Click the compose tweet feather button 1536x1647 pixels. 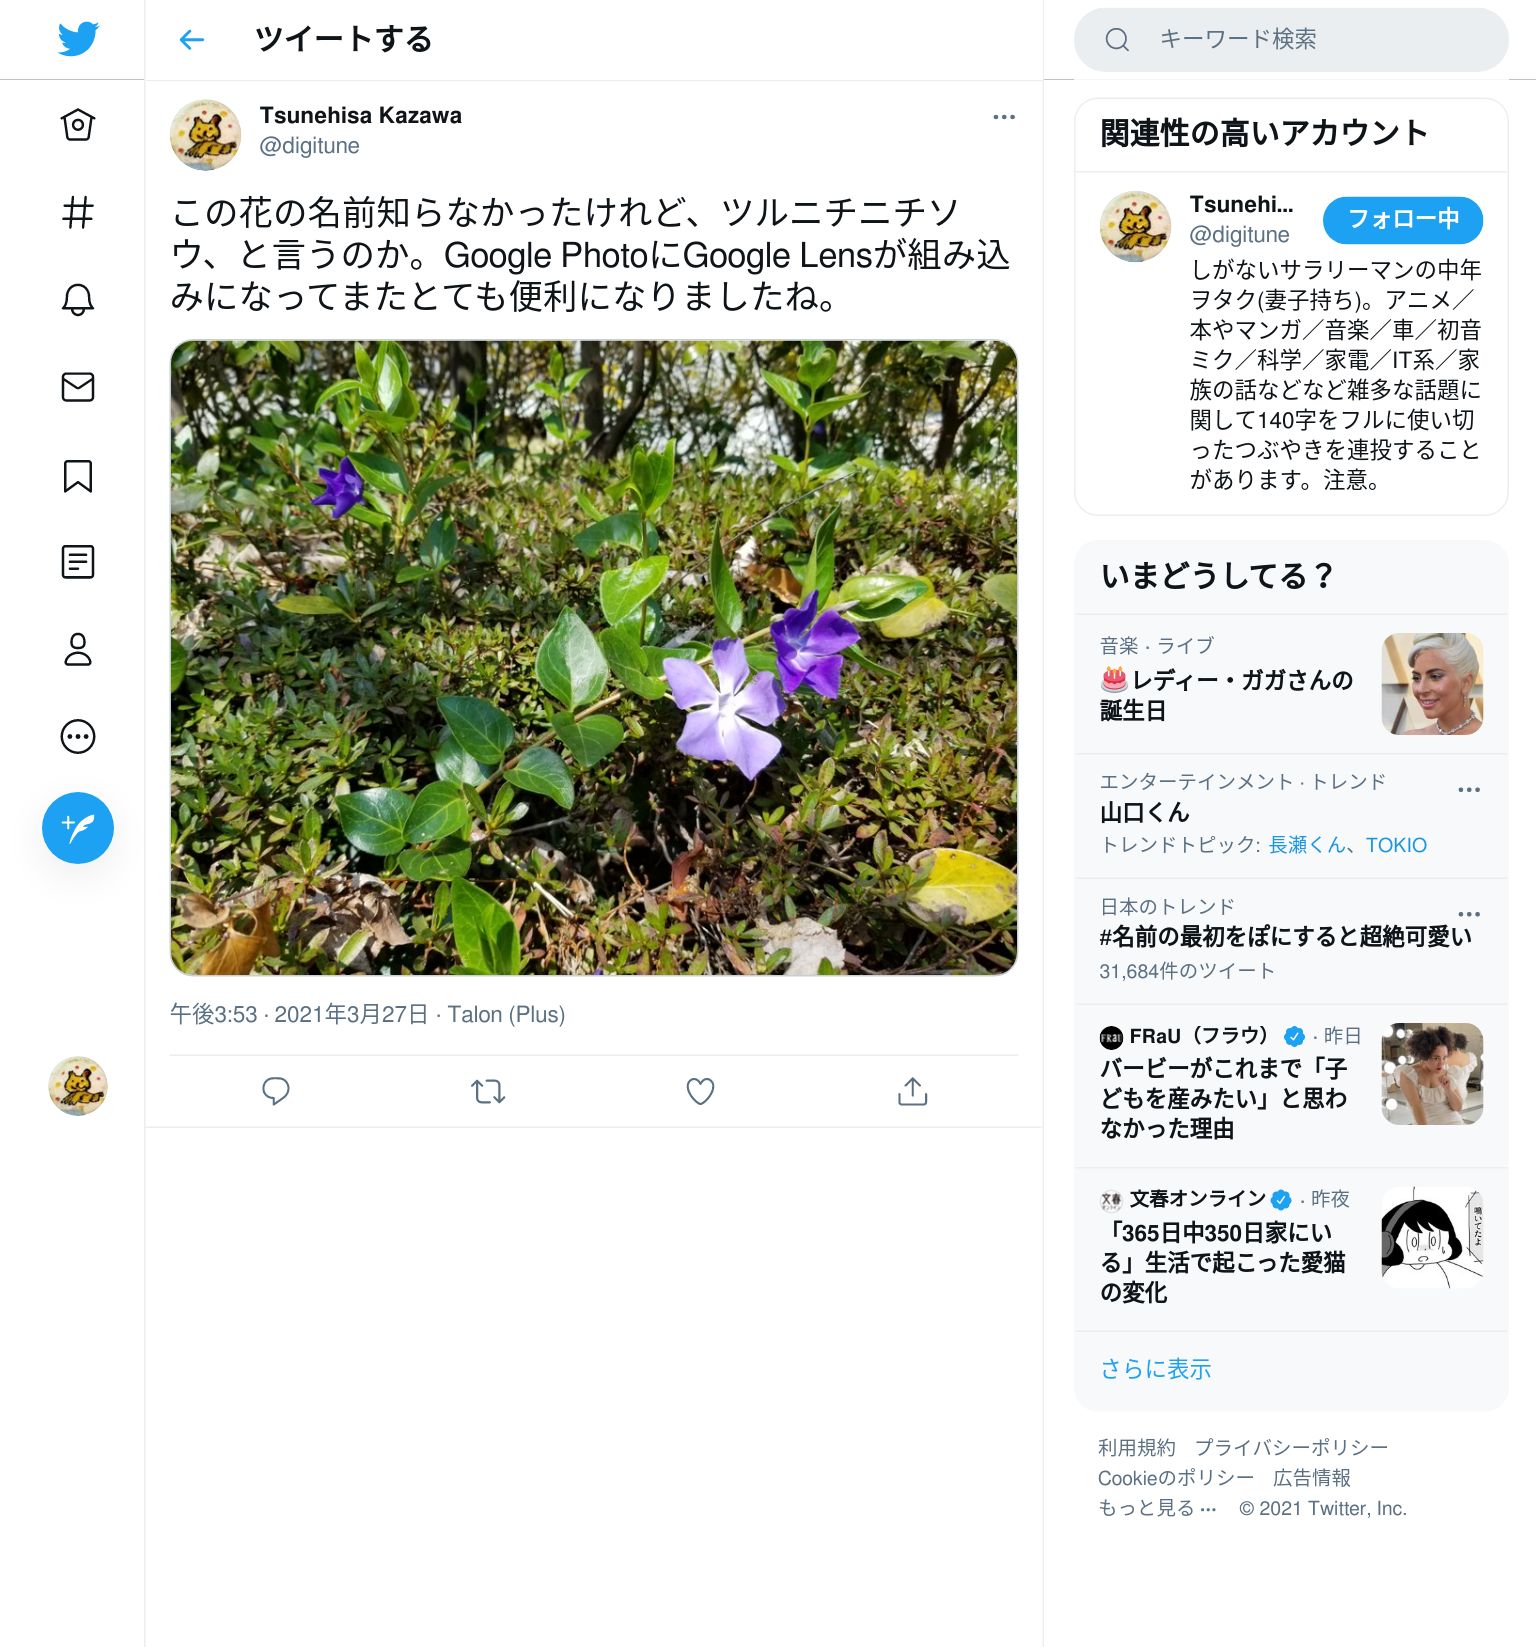pyautogui.click(x=78, y=828)
